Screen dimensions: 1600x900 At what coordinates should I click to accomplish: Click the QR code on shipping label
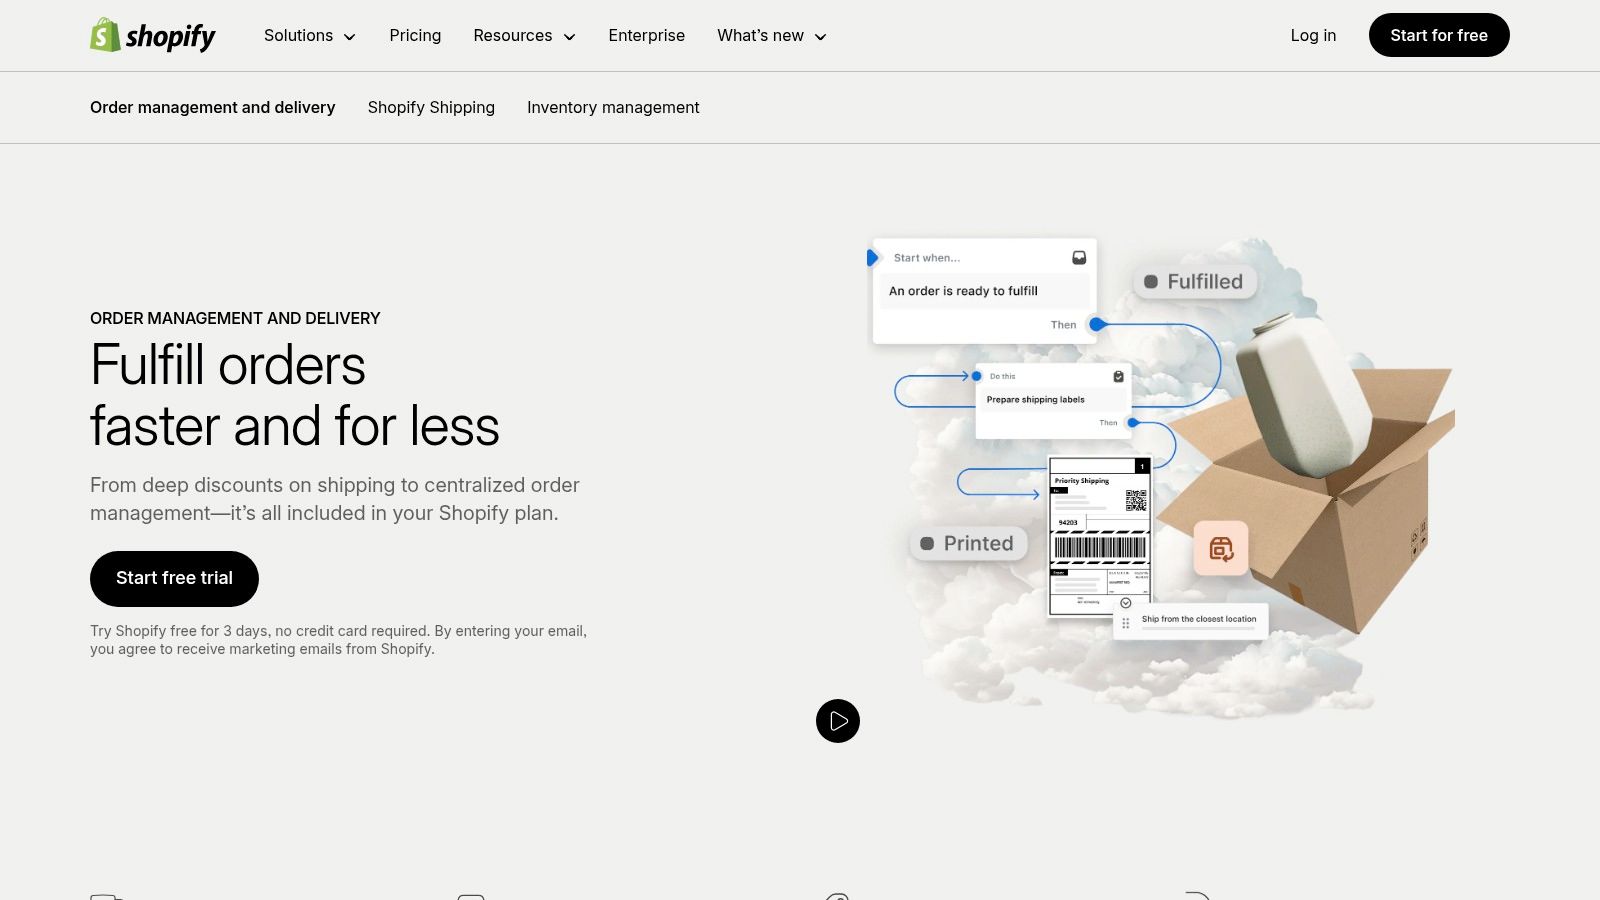tap(1135, 500)
